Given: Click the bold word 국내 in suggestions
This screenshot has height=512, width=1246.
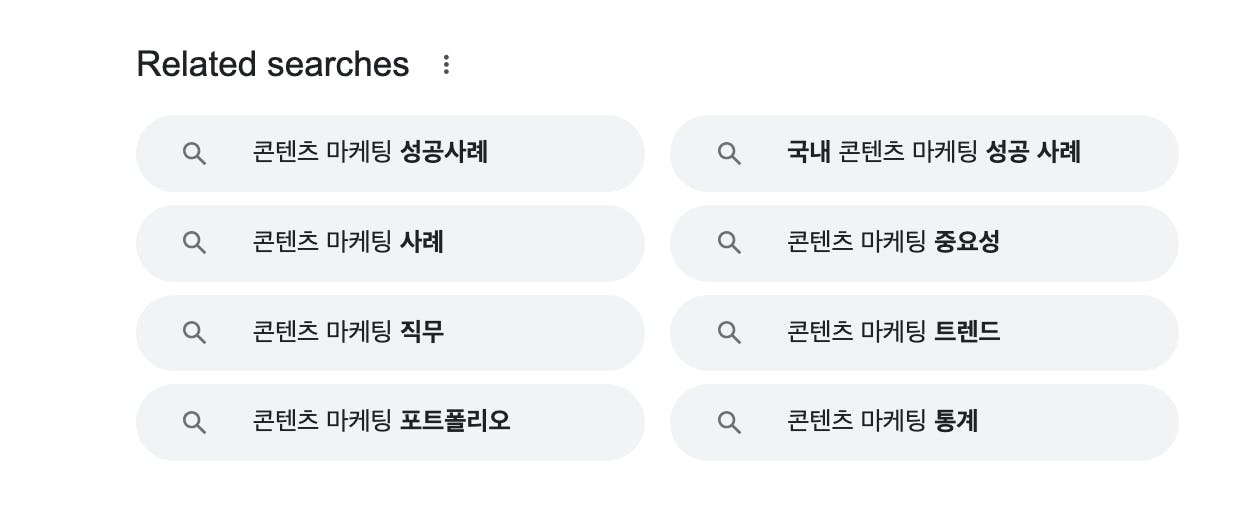Looking at the screenshot, I should (808, 153).
